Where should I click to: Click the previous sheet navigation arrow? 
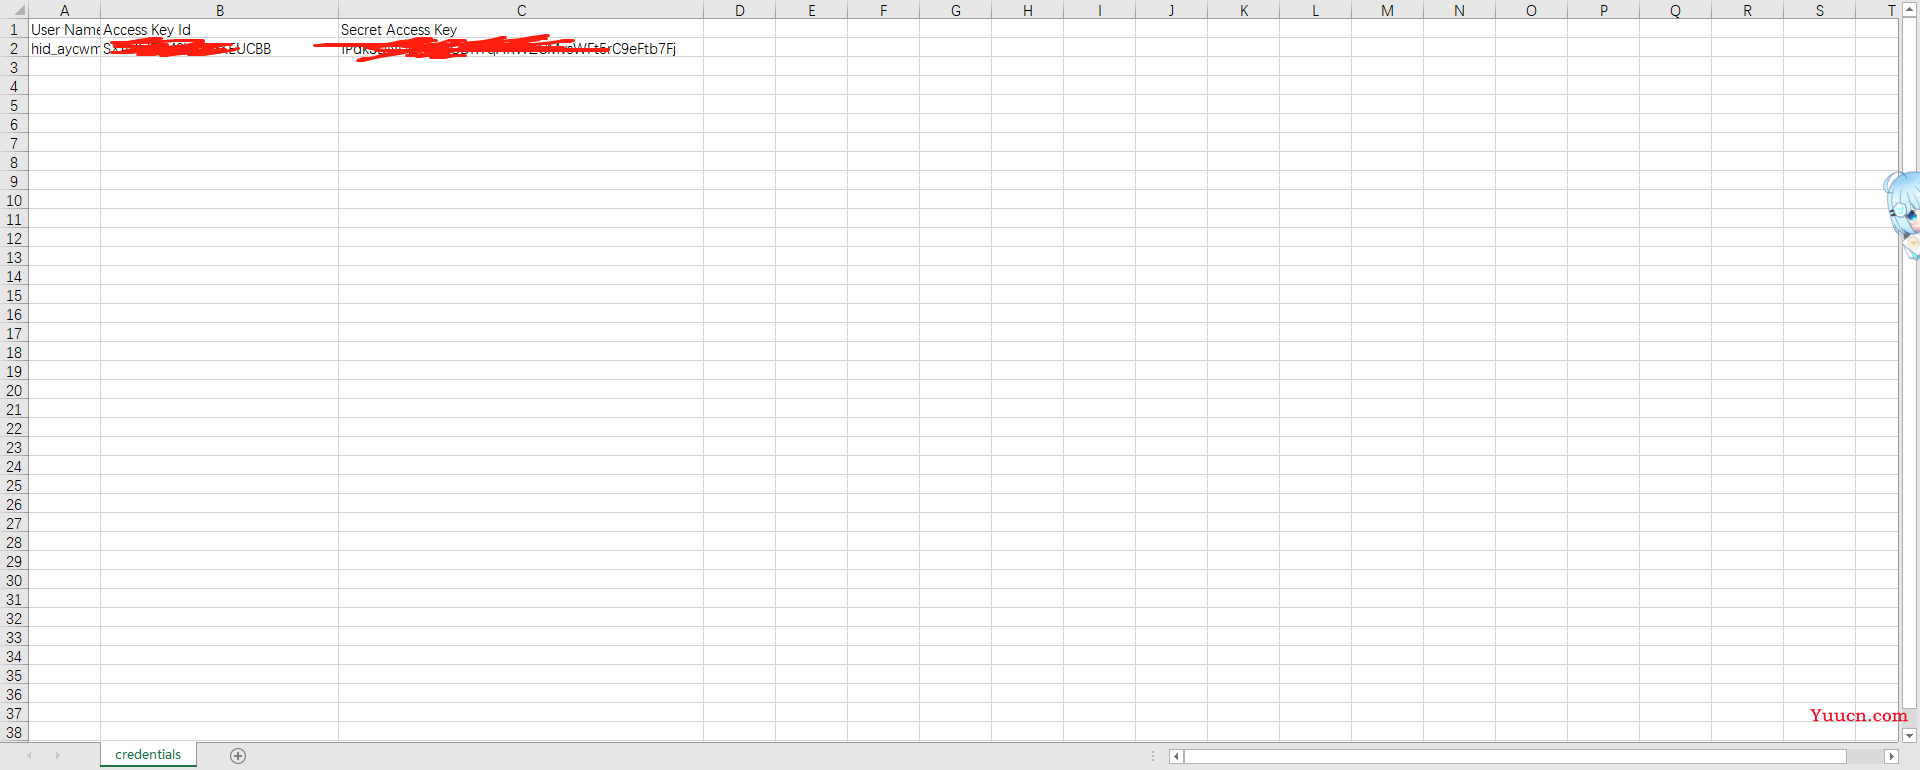(x=30, y=756)
